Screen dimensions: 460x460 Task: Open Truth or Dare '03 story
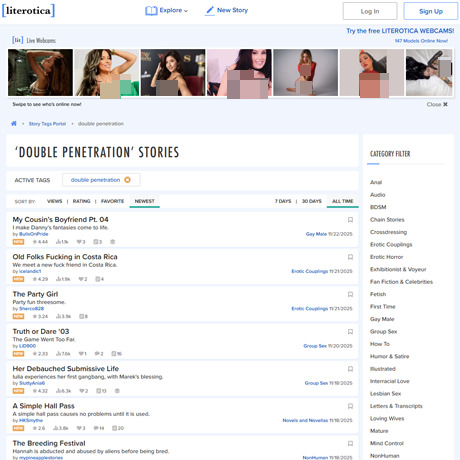point(41,331)
